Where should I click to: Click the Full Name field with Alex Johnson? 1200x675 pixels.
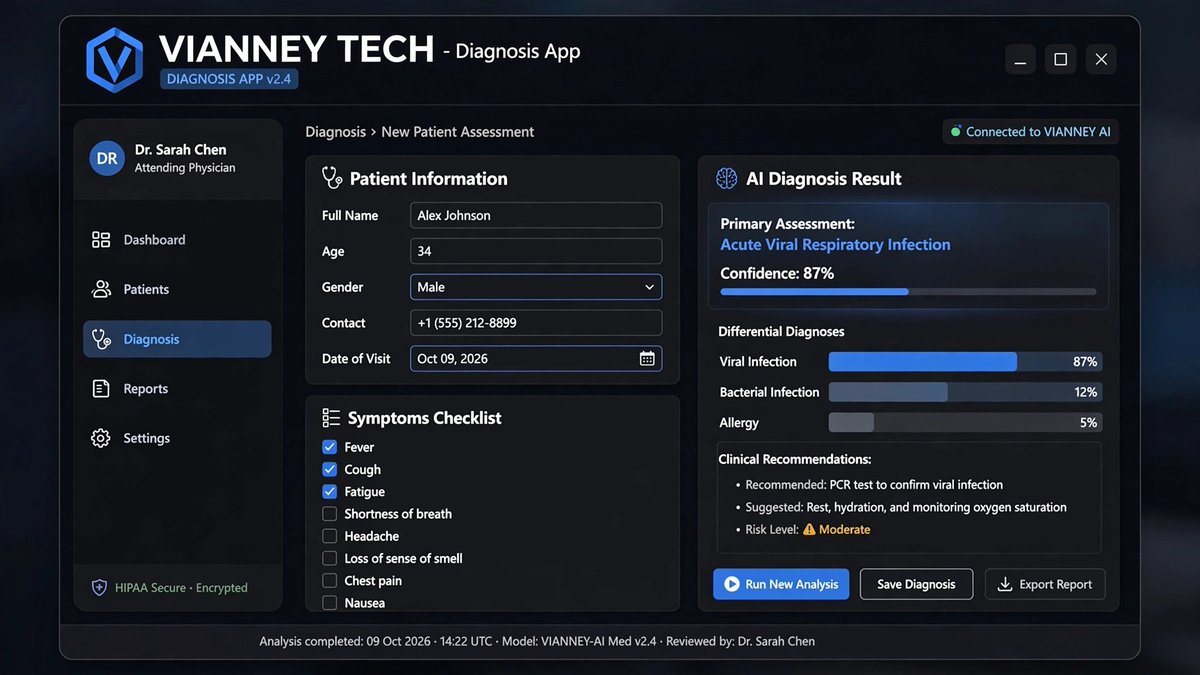pyautogui.click(x=536, y=215)
